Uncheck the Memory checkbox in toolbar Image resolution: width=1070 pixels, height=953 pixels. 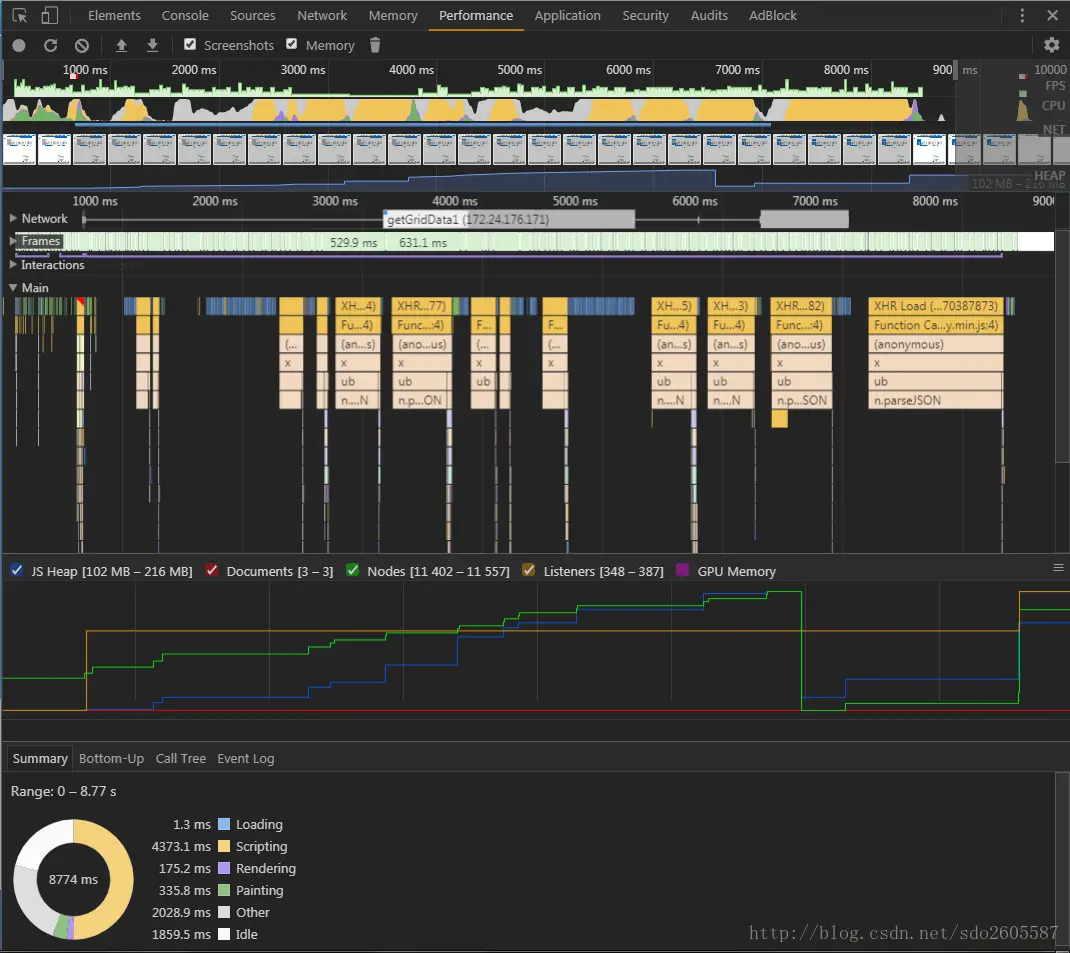292,45
